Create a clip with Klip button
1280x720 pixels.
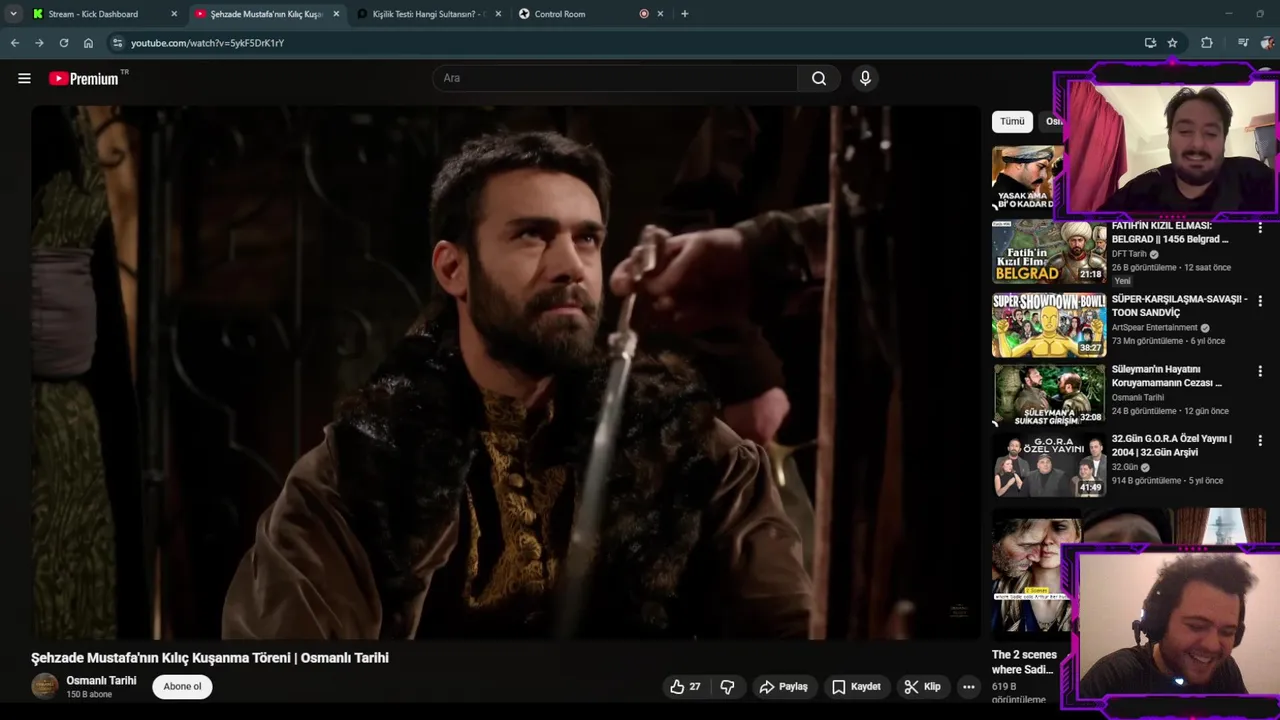[x=922, y=687]
